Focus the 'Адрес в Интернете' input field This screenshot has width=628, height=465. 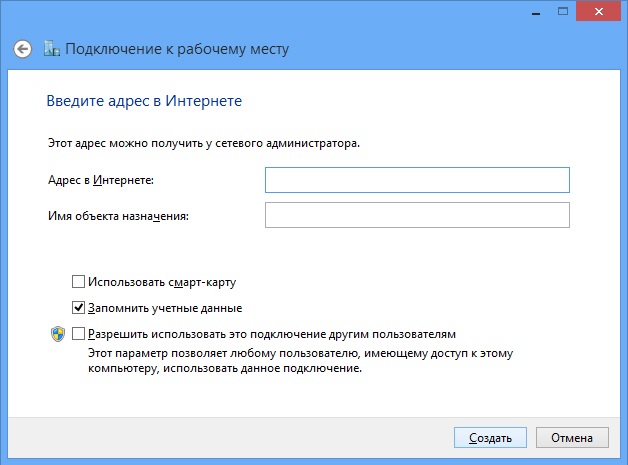click(x=416, y=179)
